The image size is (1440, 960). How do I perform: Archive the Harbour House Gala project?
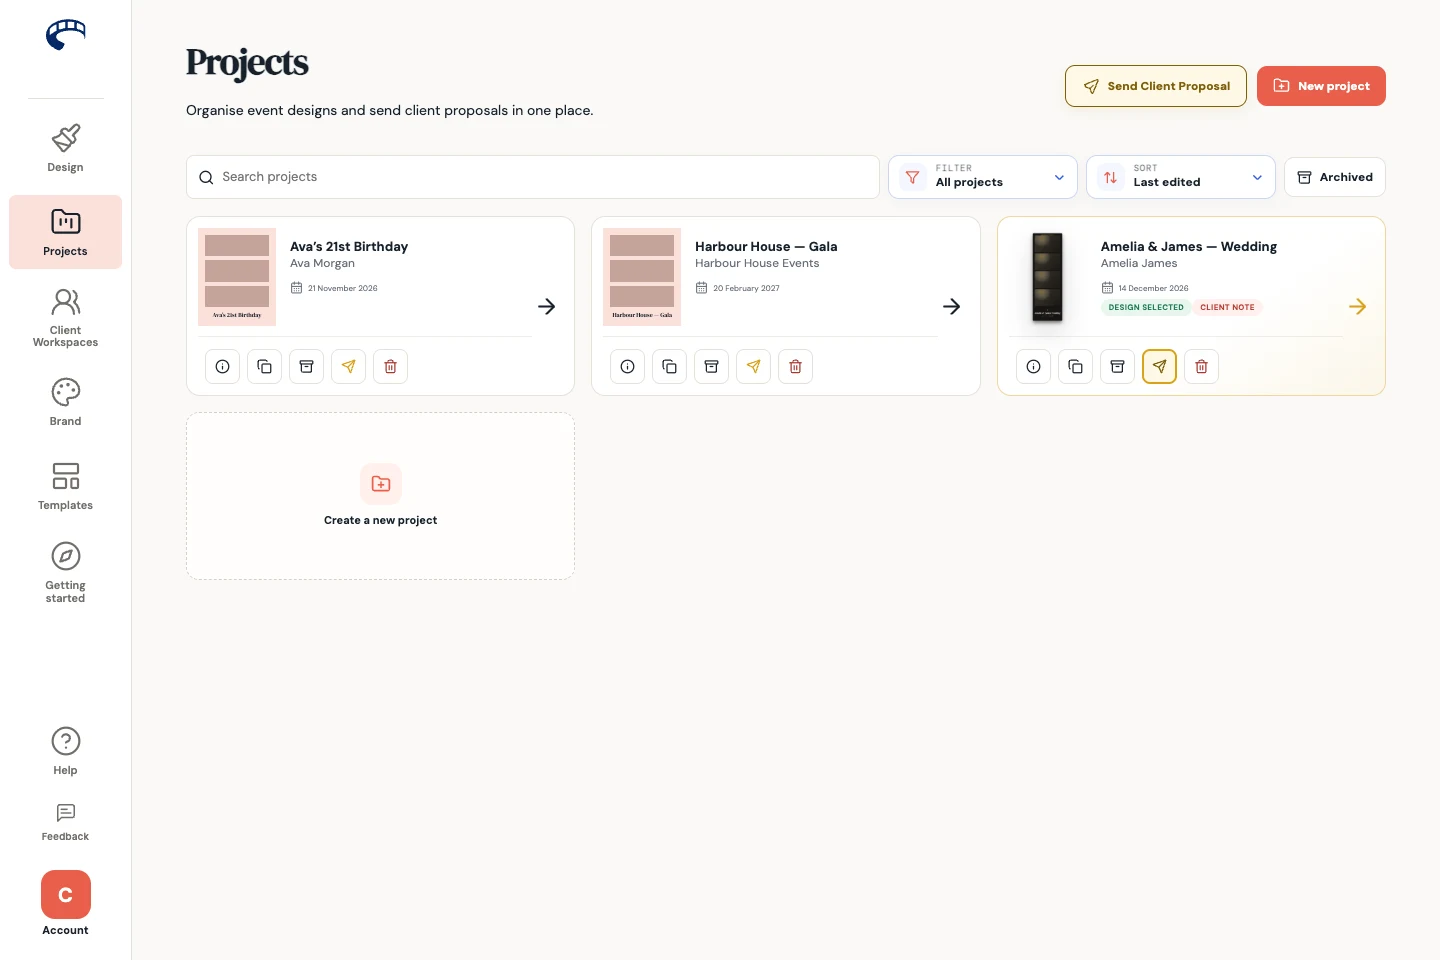[x=711, y=366]
